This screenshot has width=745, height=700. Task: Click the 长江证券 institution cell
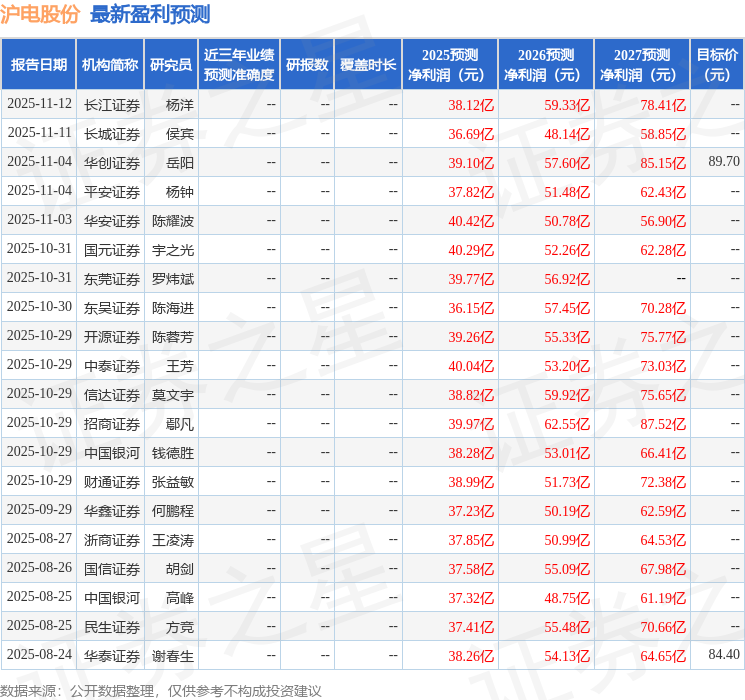pyautogui.click(x=112, y=105)
